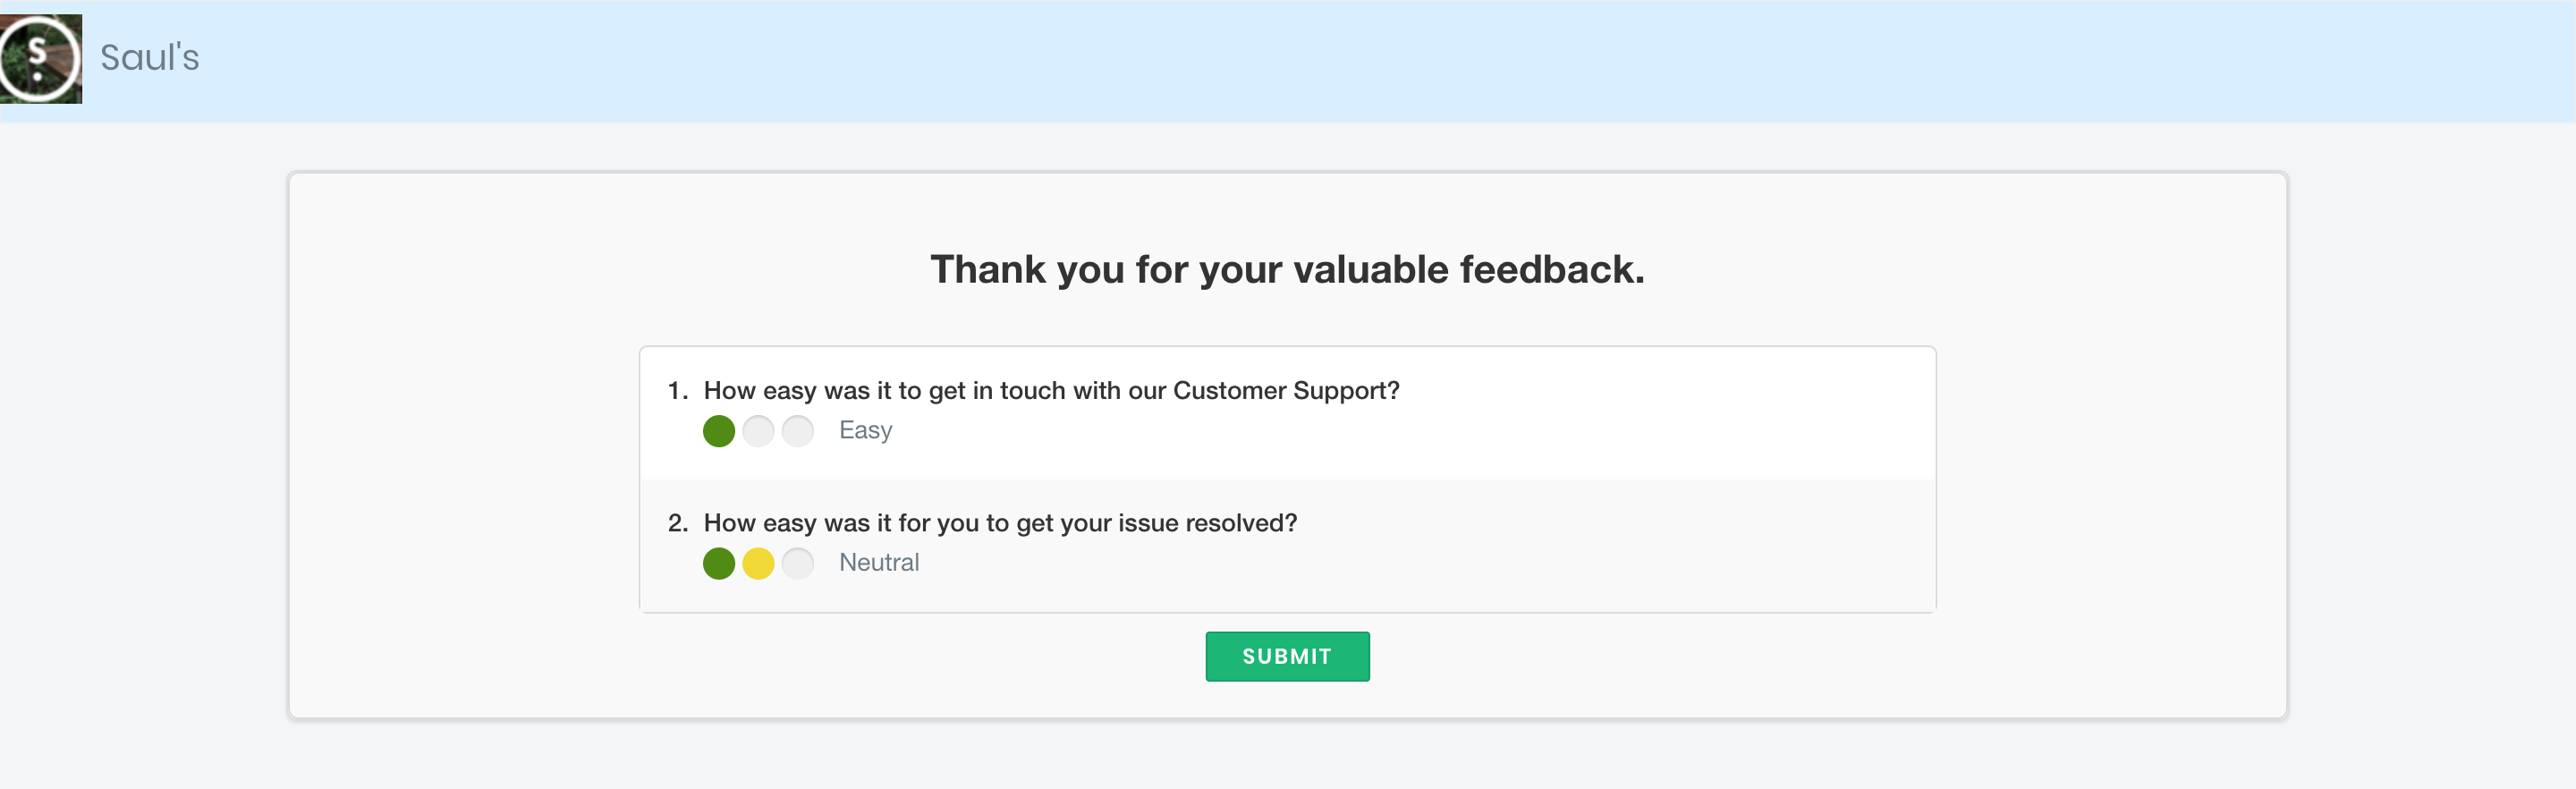Click question 2 about issue resolution
Screen dimensions: 2576x789
pos(1000,523)
